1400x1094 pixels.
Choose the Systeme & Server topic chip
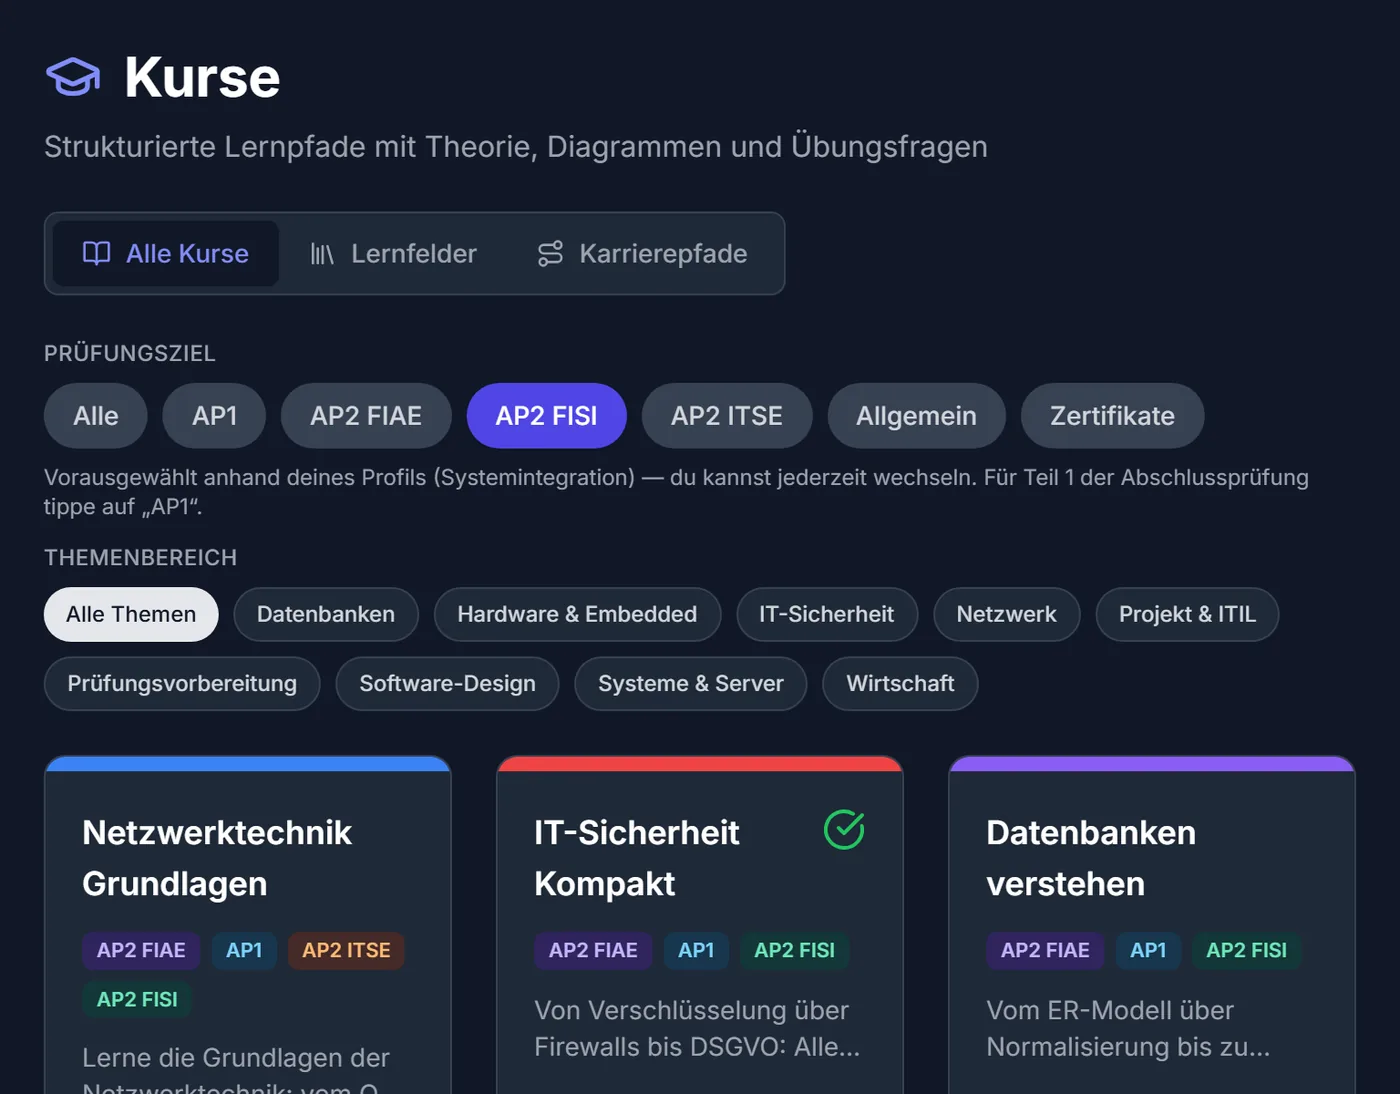[x=691, y=684]
